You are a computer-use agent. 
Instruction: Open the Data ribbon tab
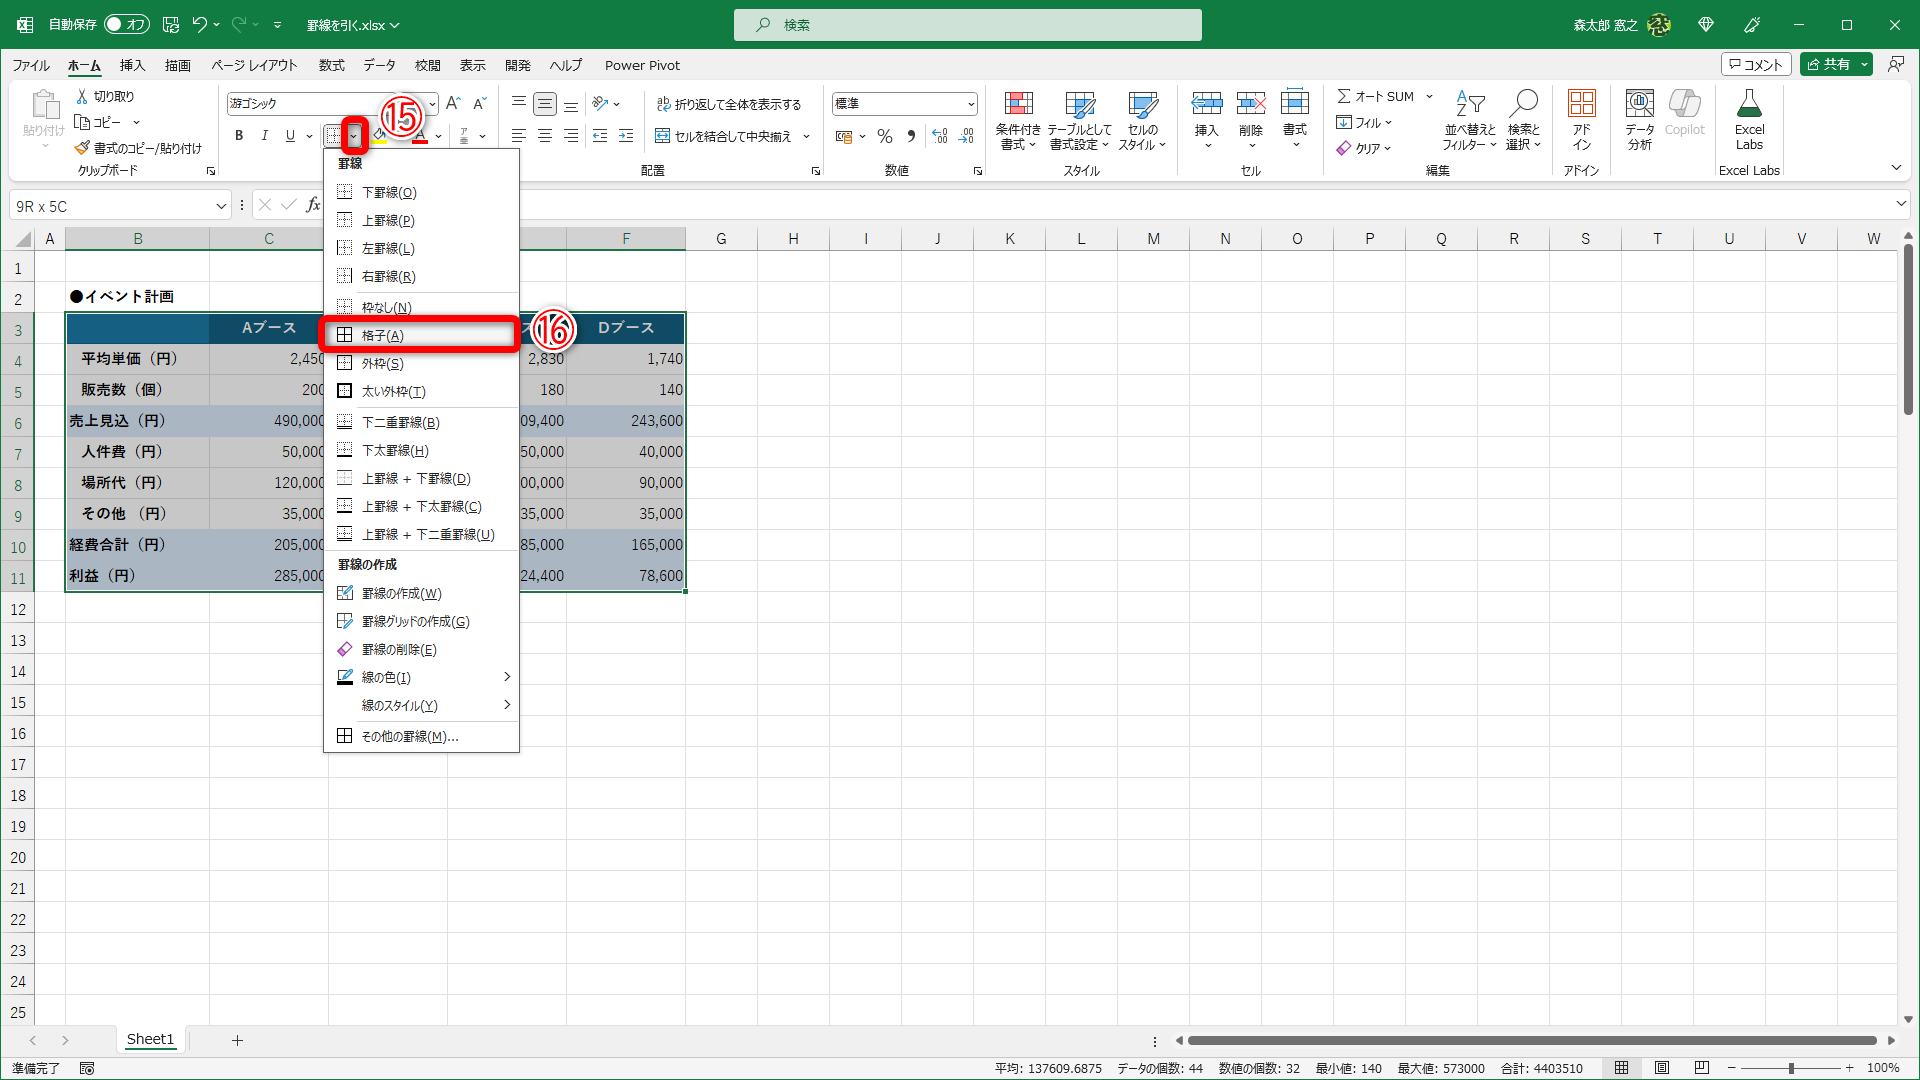point(378,65)
